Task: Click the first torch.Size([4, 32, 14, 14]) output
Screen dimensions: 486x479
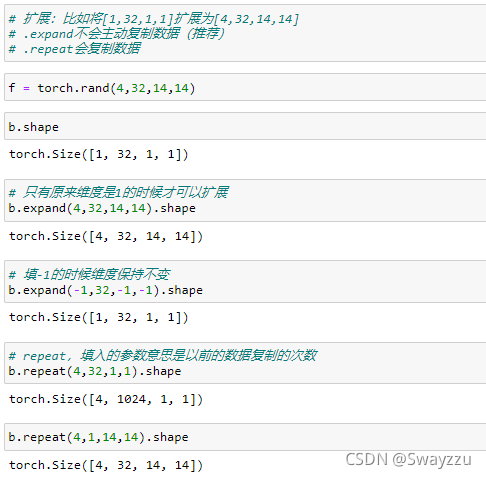Action: point(106,236)
